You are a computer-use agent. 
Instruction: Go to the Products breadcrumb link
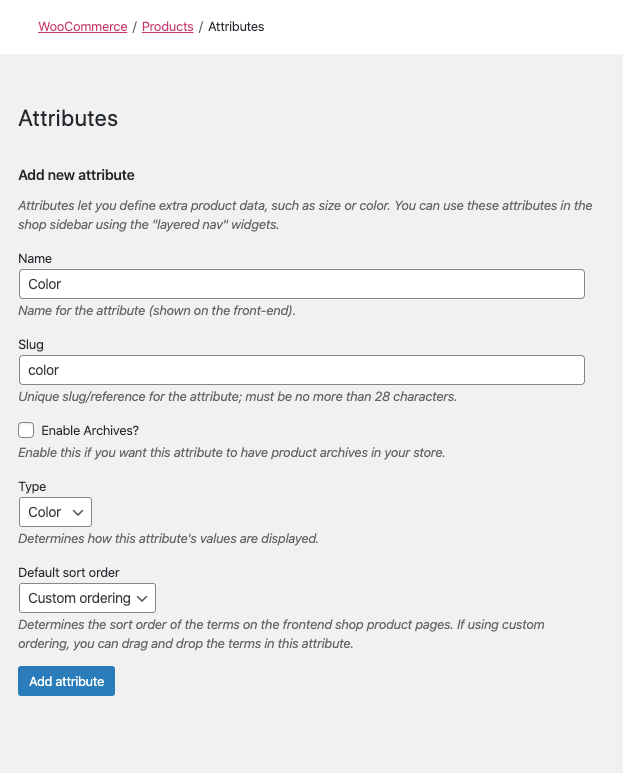[167, 27]
